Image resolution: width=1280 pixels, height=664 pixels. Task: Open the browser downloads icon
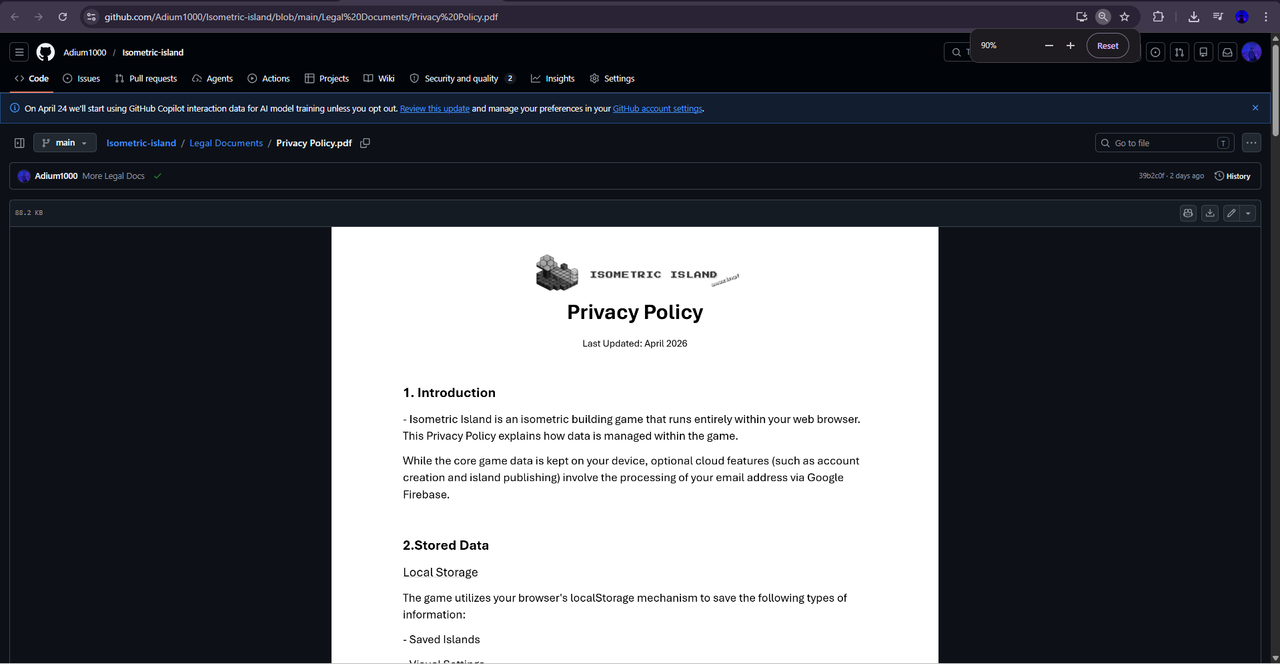click(1194, 17)
